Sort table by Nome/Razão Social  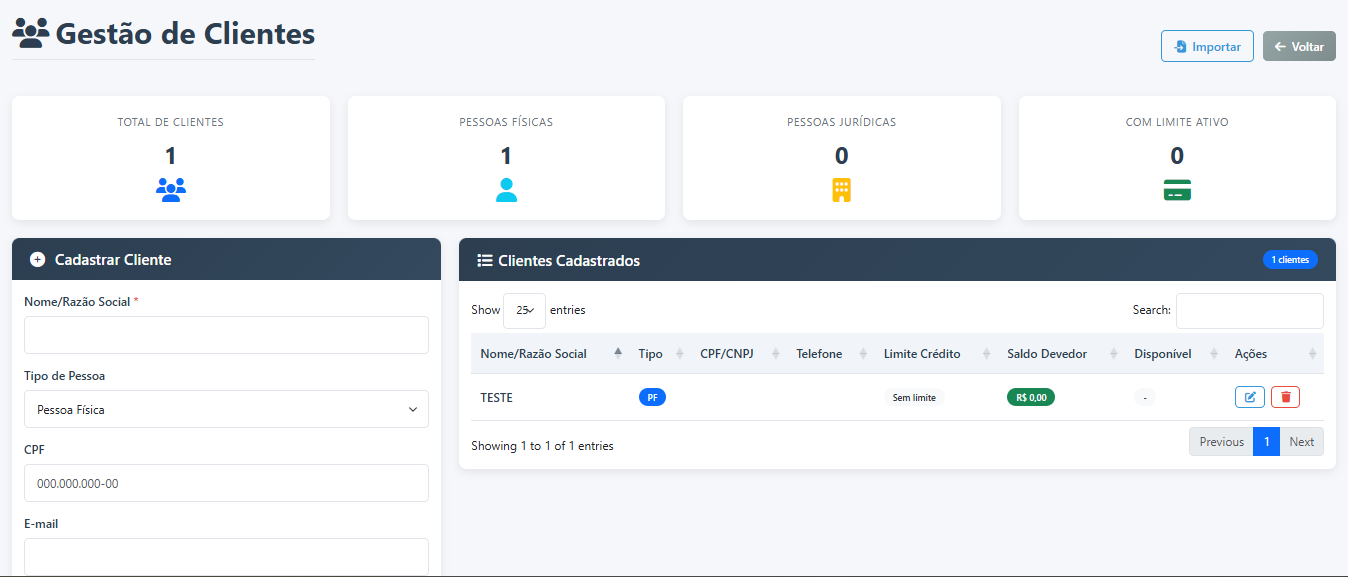550,354
